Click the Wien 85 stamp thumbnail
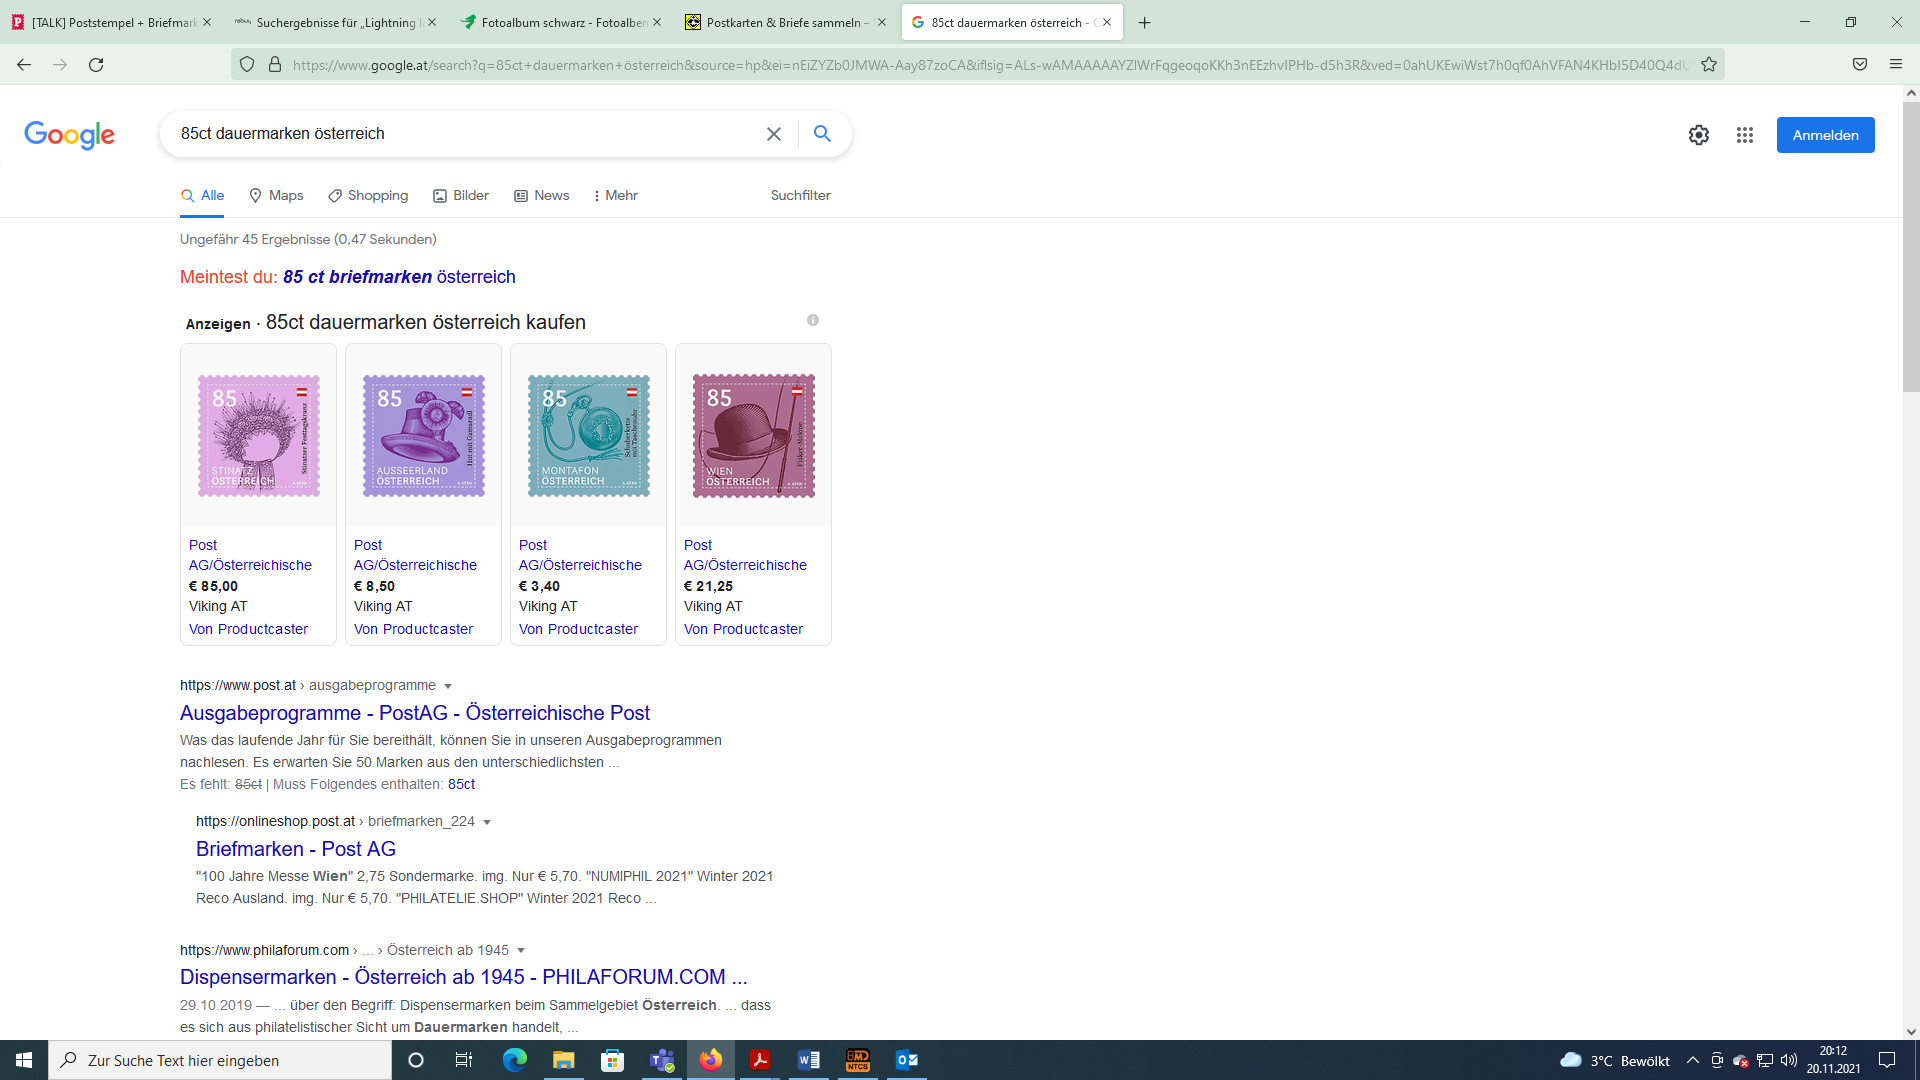This screenshot has width=1920, height=1080. pyautogui.click(x=754, y=436)
